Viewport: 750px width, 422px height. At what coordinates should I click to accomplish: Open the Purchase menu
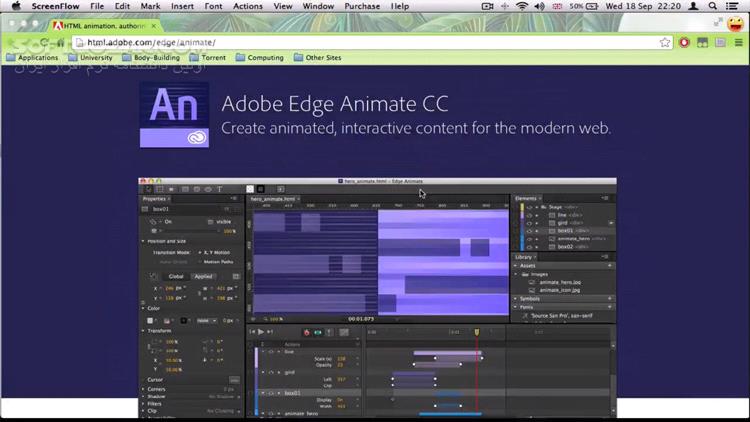tap(362, 6)
